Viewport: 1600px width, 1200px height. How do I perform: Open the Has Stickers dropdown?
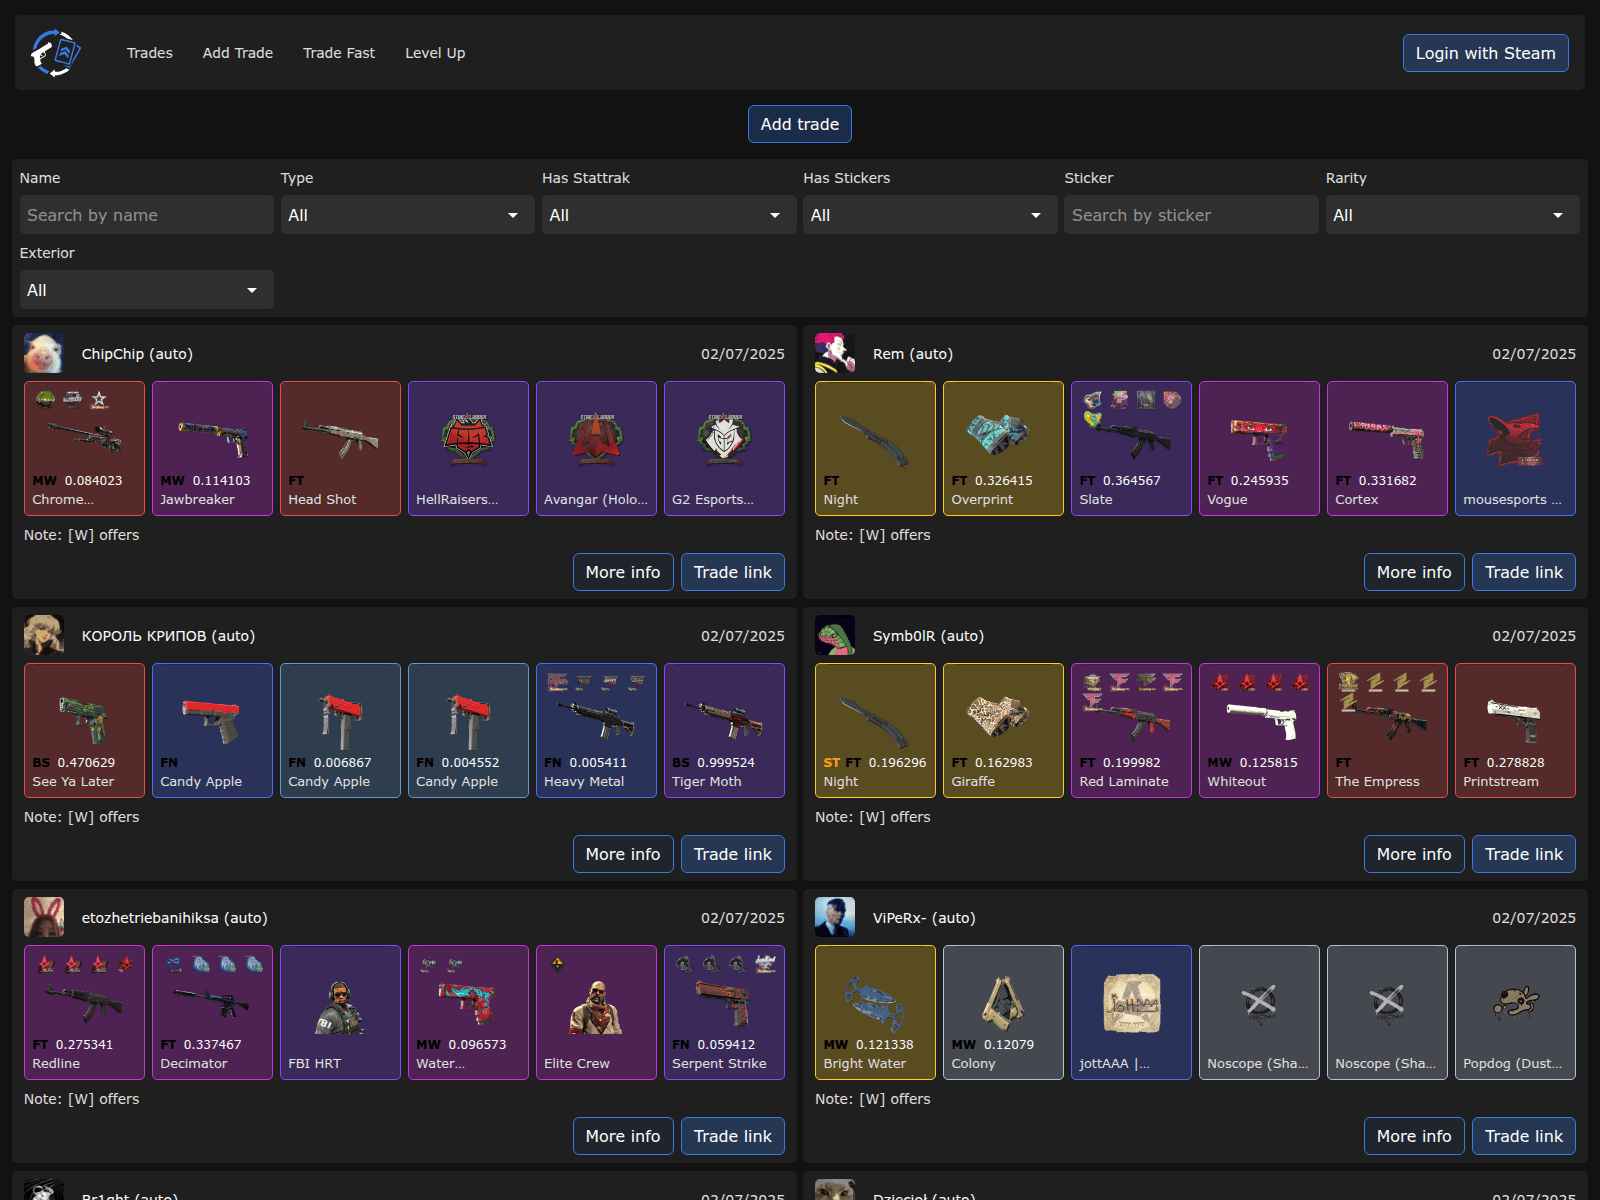click(x=930, y=215)
